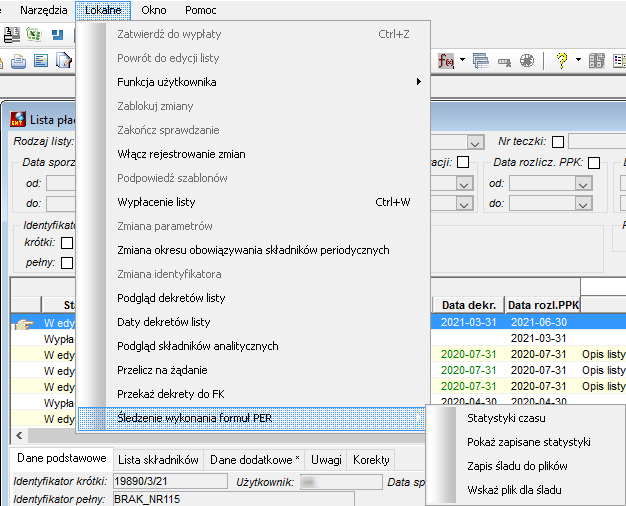Click the Identyfikator krótki input field

(x=170, y=481)
